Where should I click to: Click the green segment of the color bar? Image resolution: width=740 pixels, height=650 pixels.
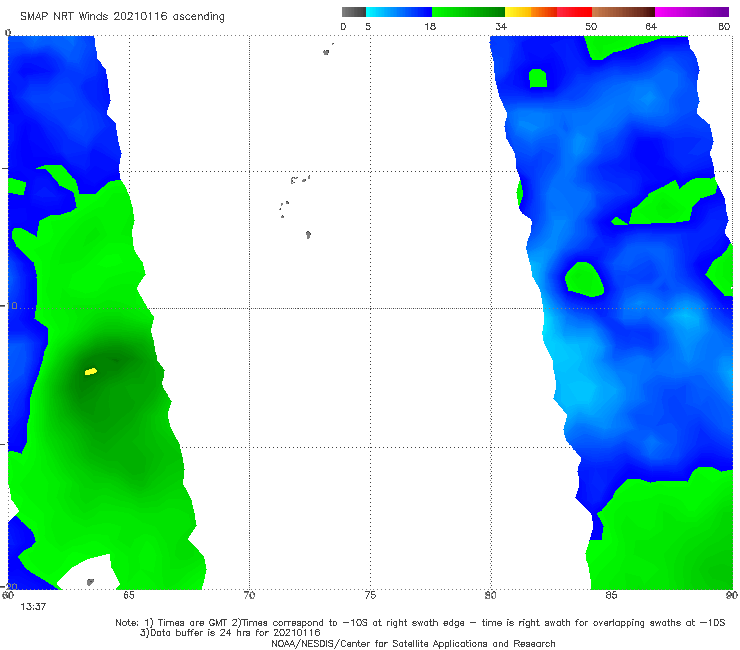coord(469,12)
